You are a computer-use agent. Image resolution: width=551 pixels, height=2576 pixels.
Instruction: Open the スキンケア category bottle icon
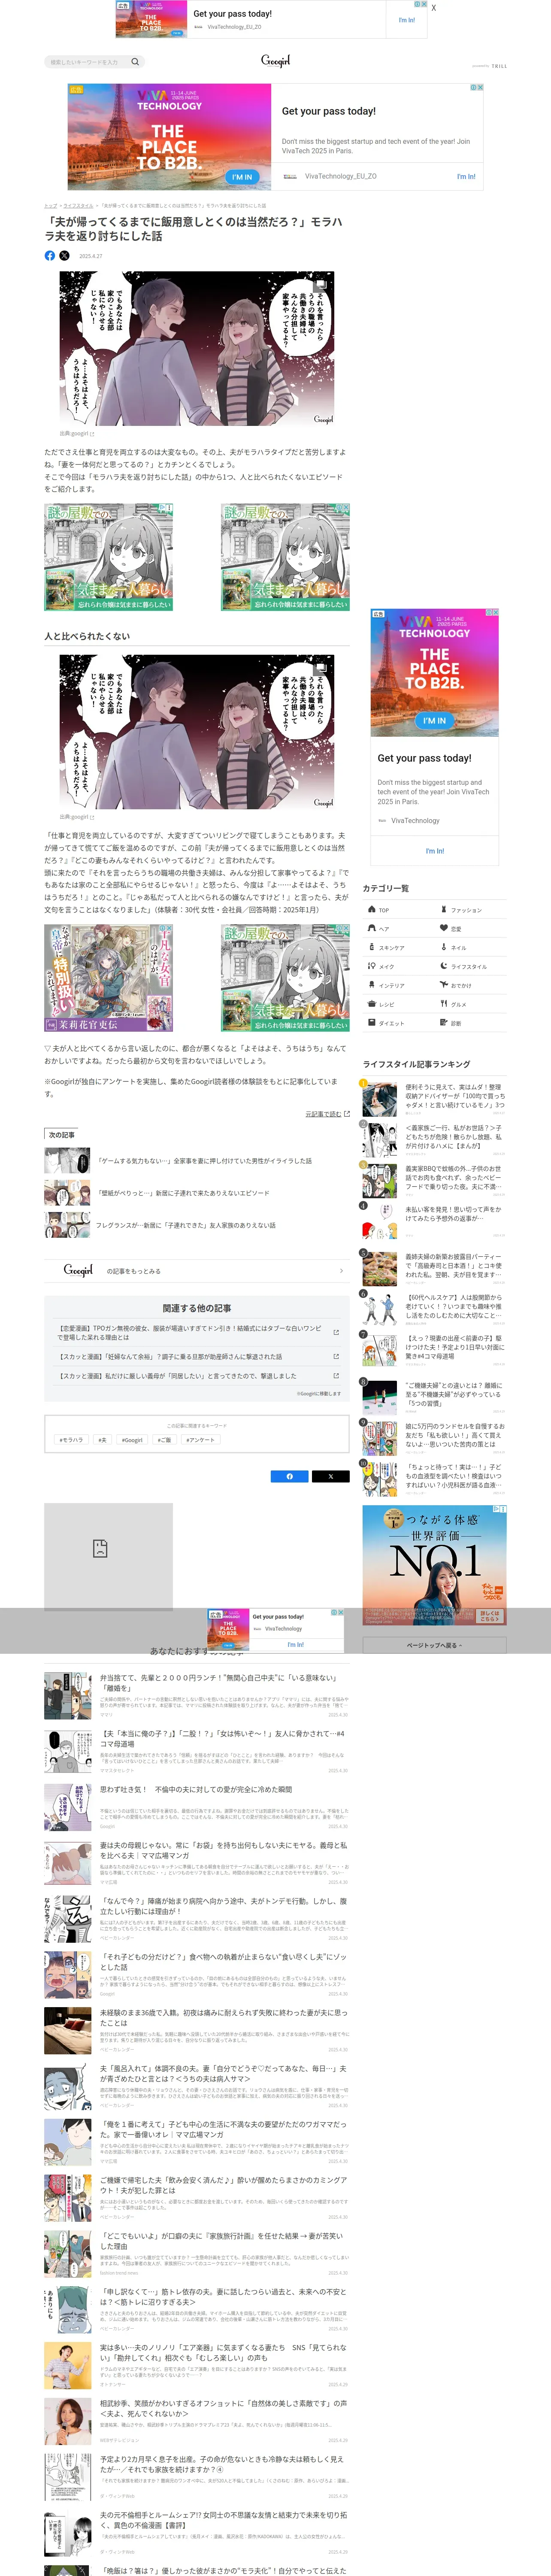click(x=372, y=947)
